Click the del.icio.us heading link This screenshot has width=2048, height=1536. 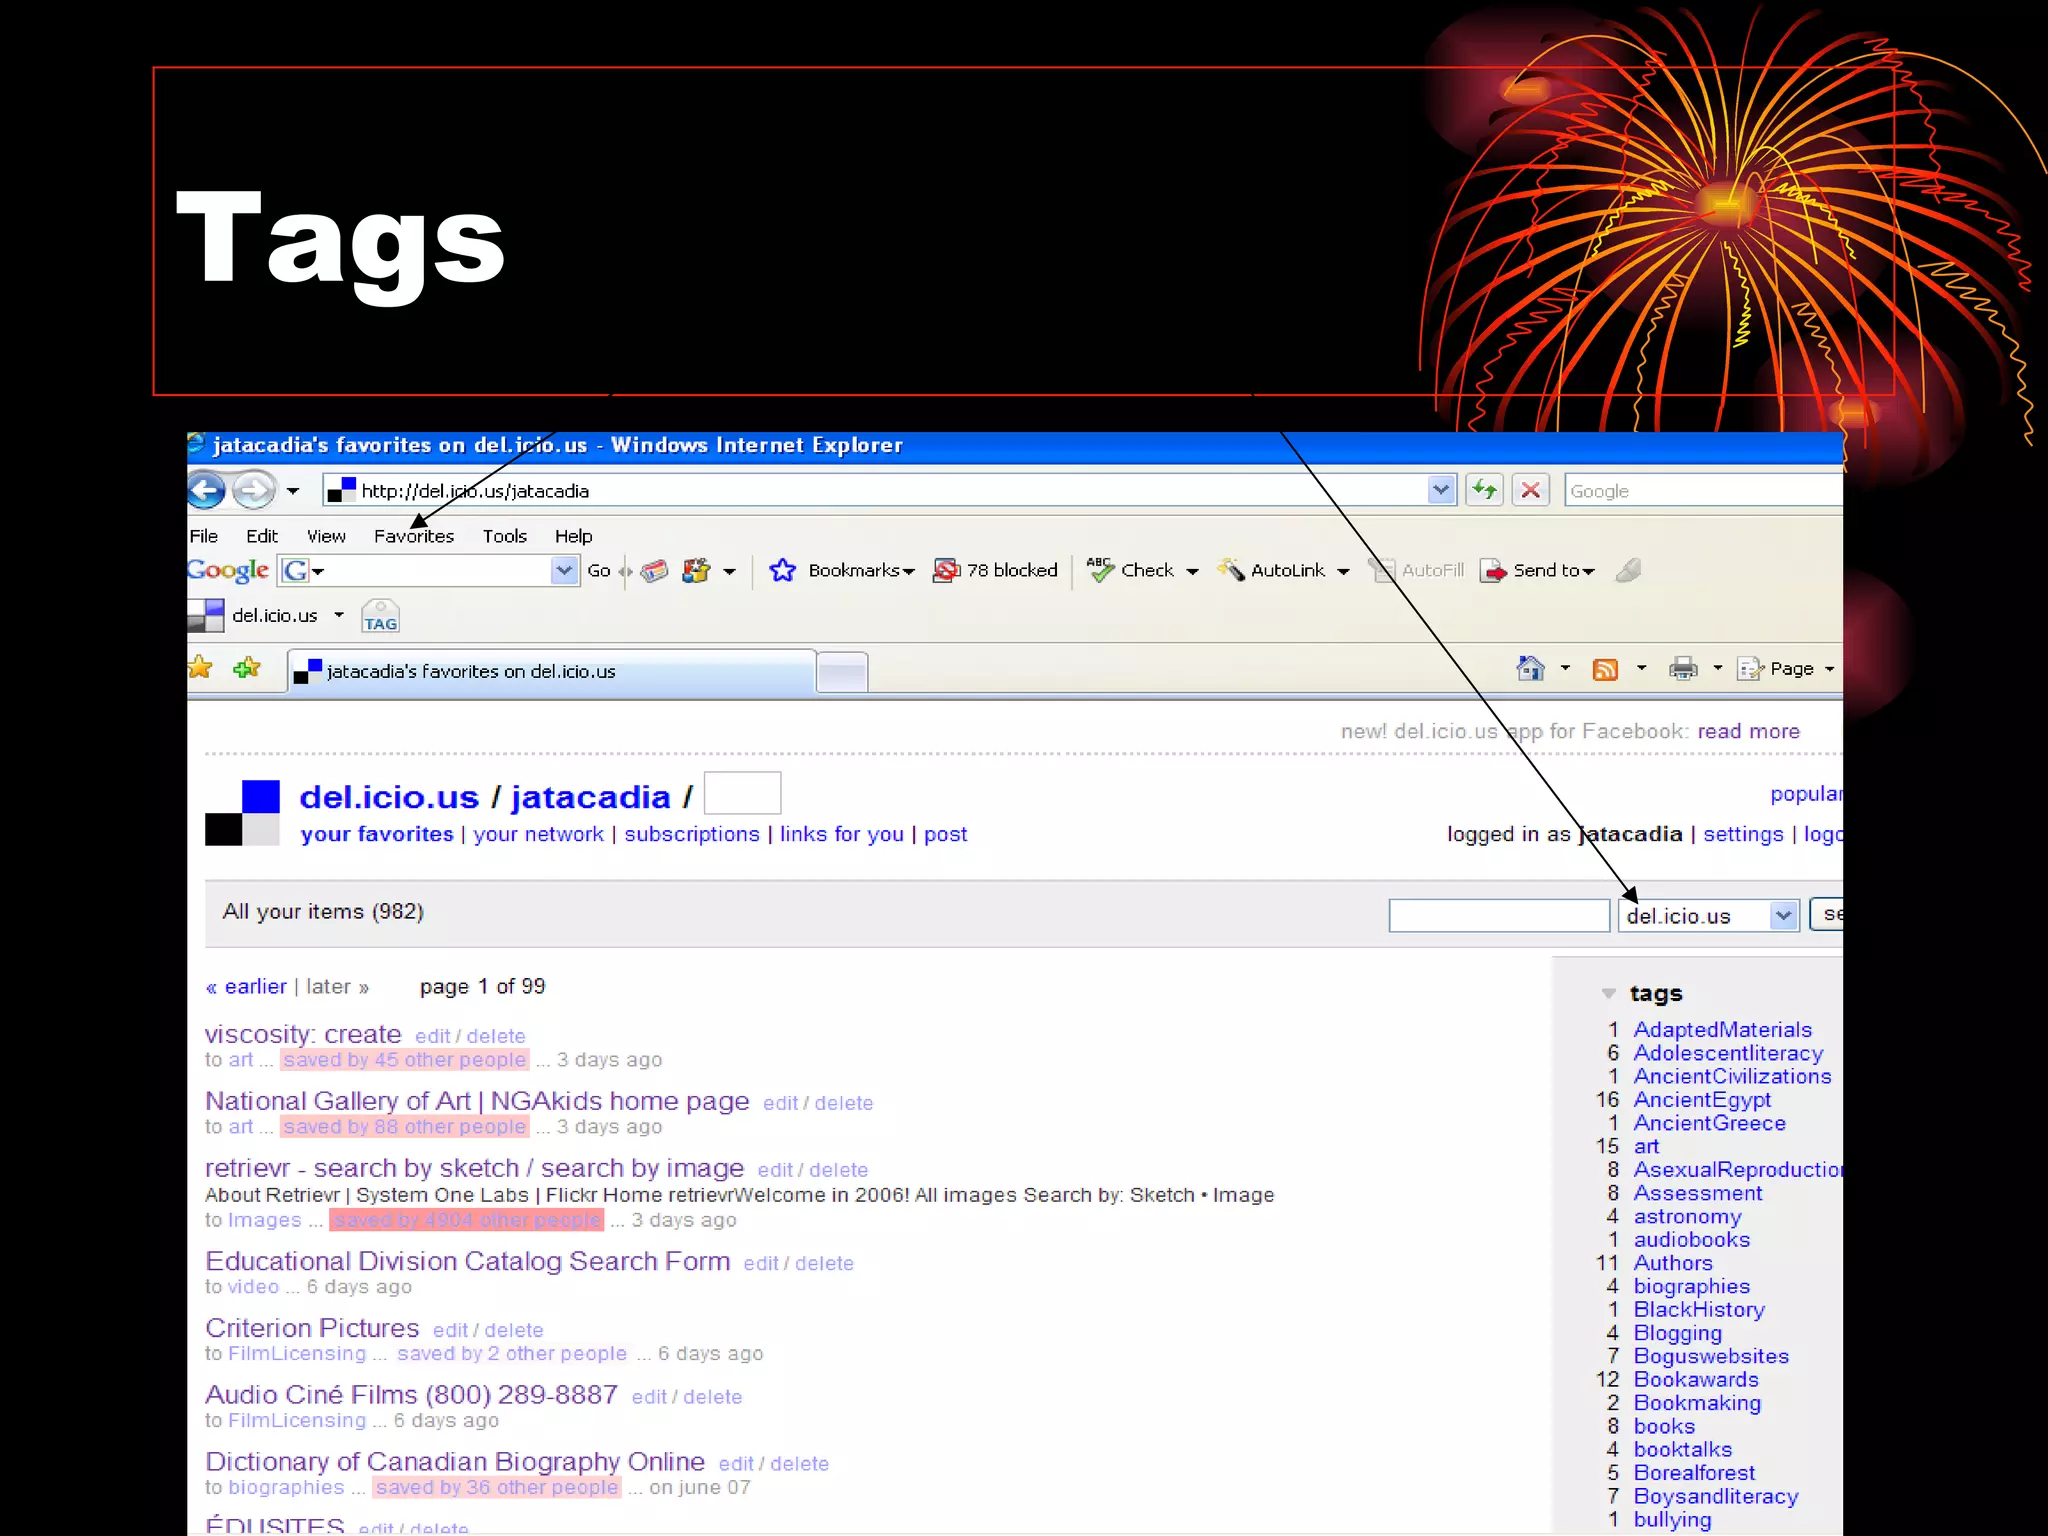[x=389, y=797]
